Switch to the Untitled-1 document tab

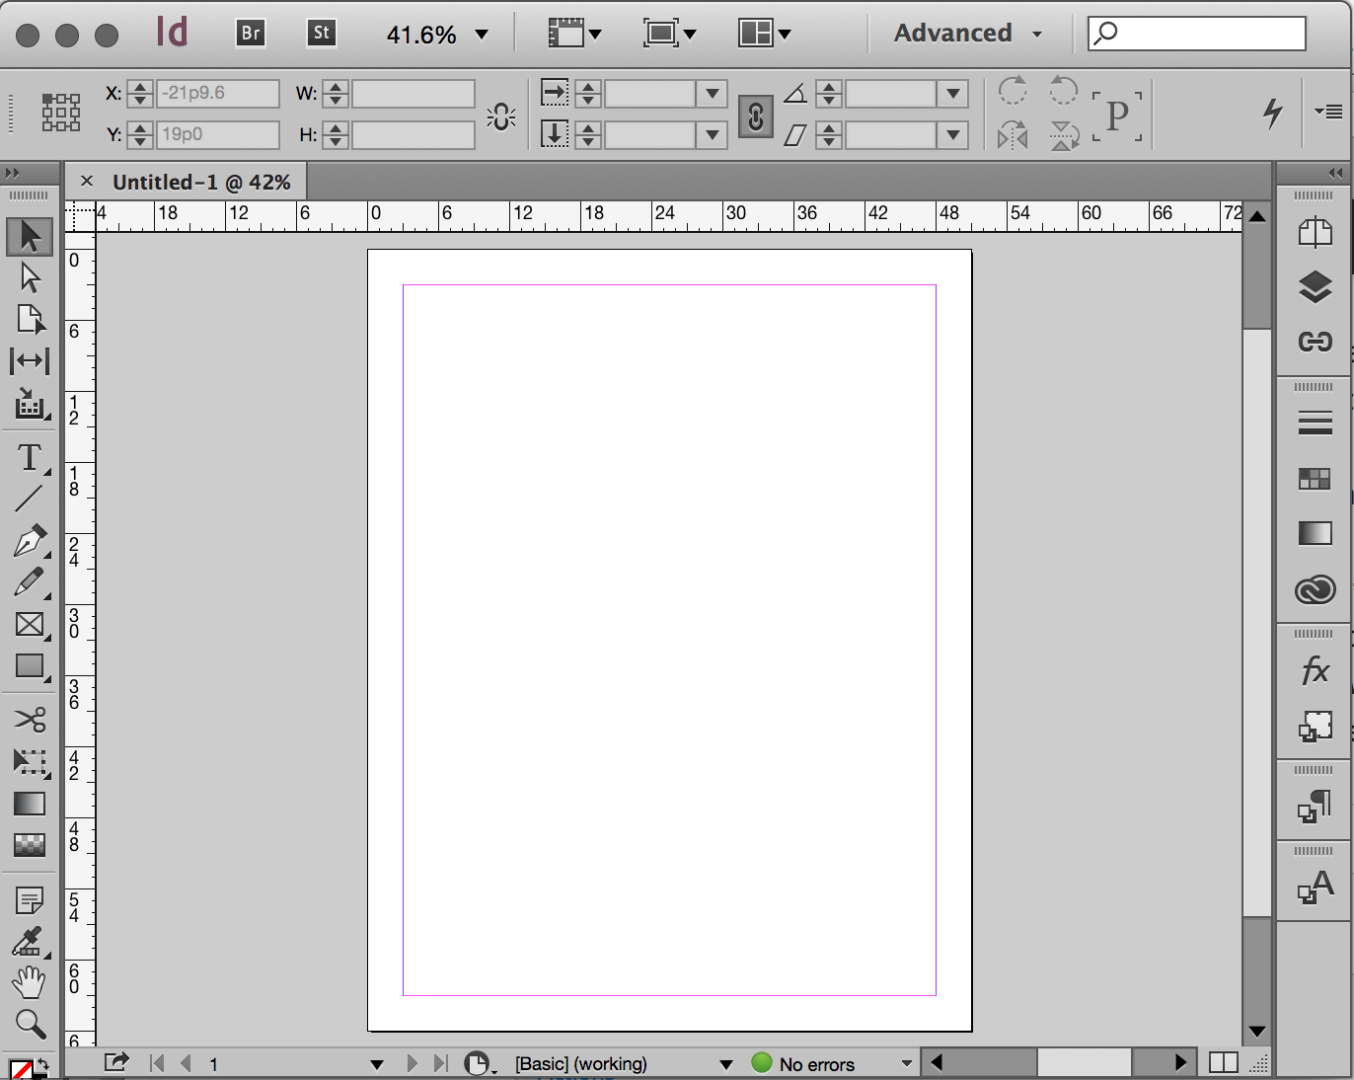200,181
